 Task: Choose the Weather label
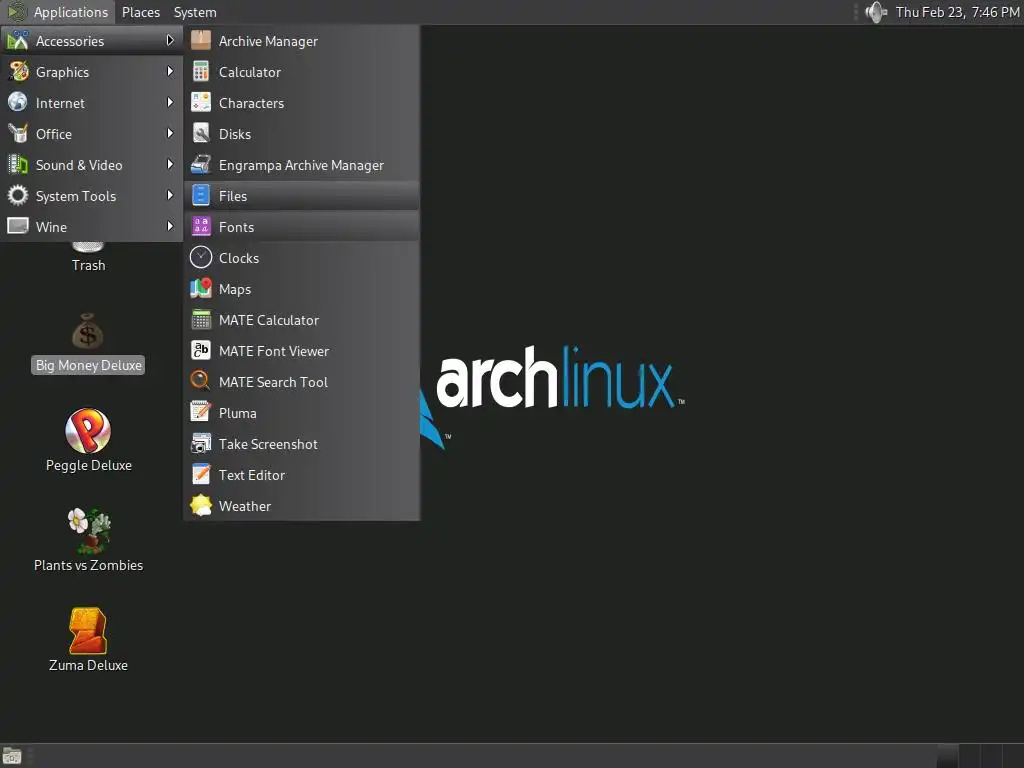tap(245, 506)
